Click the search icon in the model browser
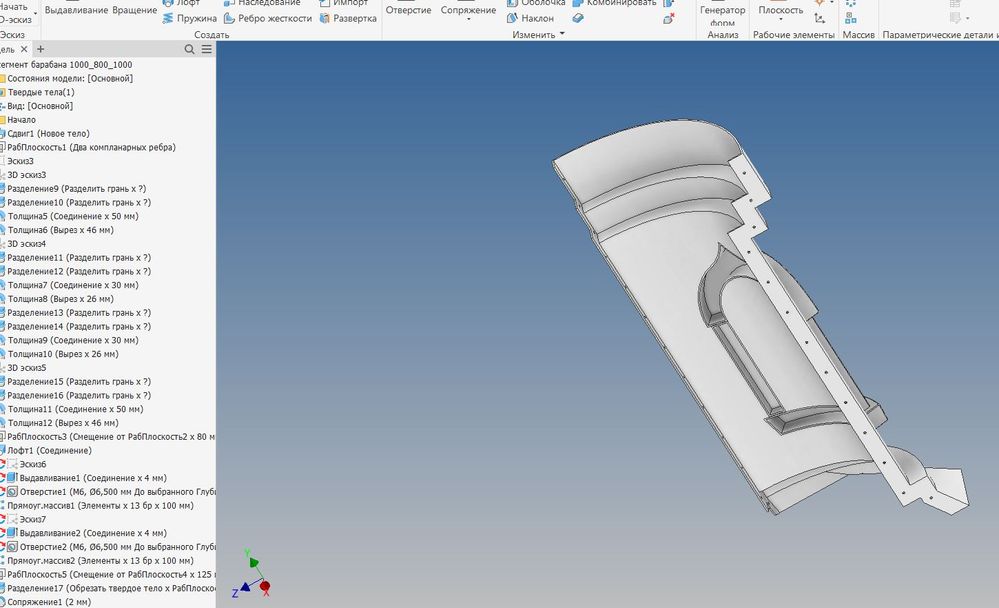Image resolution: width=999 pixels, height=608 pixels. [x=190, y=48]
